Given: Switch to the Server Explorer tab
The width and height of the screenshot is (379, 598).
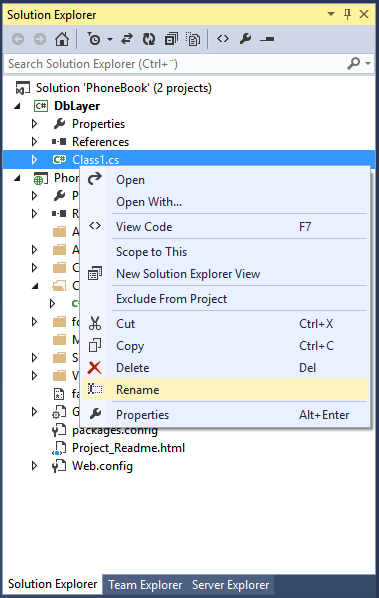Looking at the screenshot, I should (230, 585).
